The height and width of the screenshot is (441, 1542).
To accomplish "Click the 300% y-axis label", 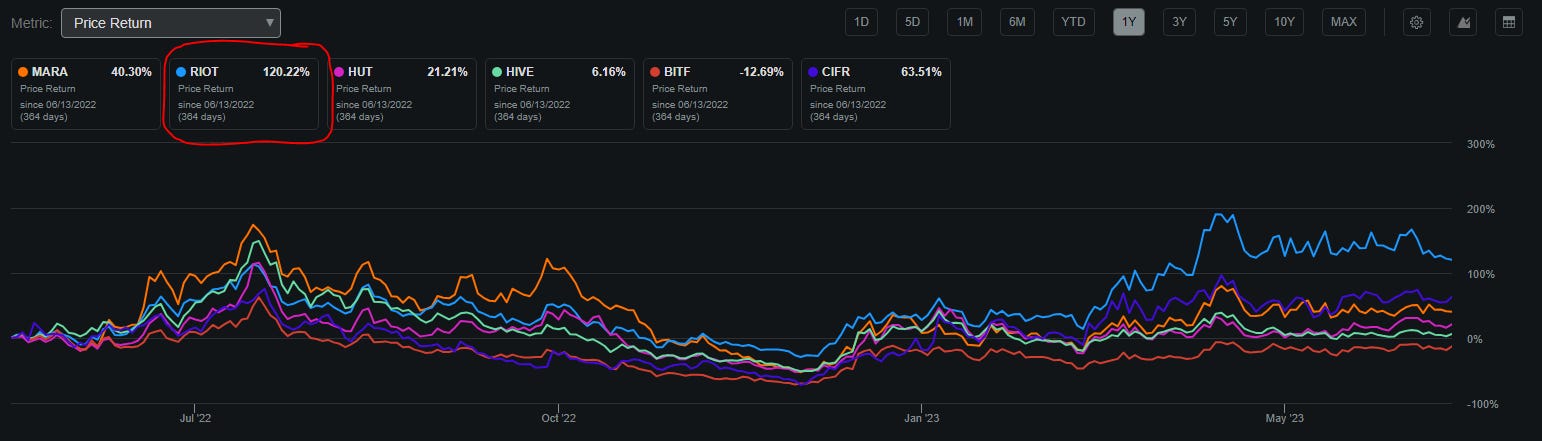I will 1481,144.
